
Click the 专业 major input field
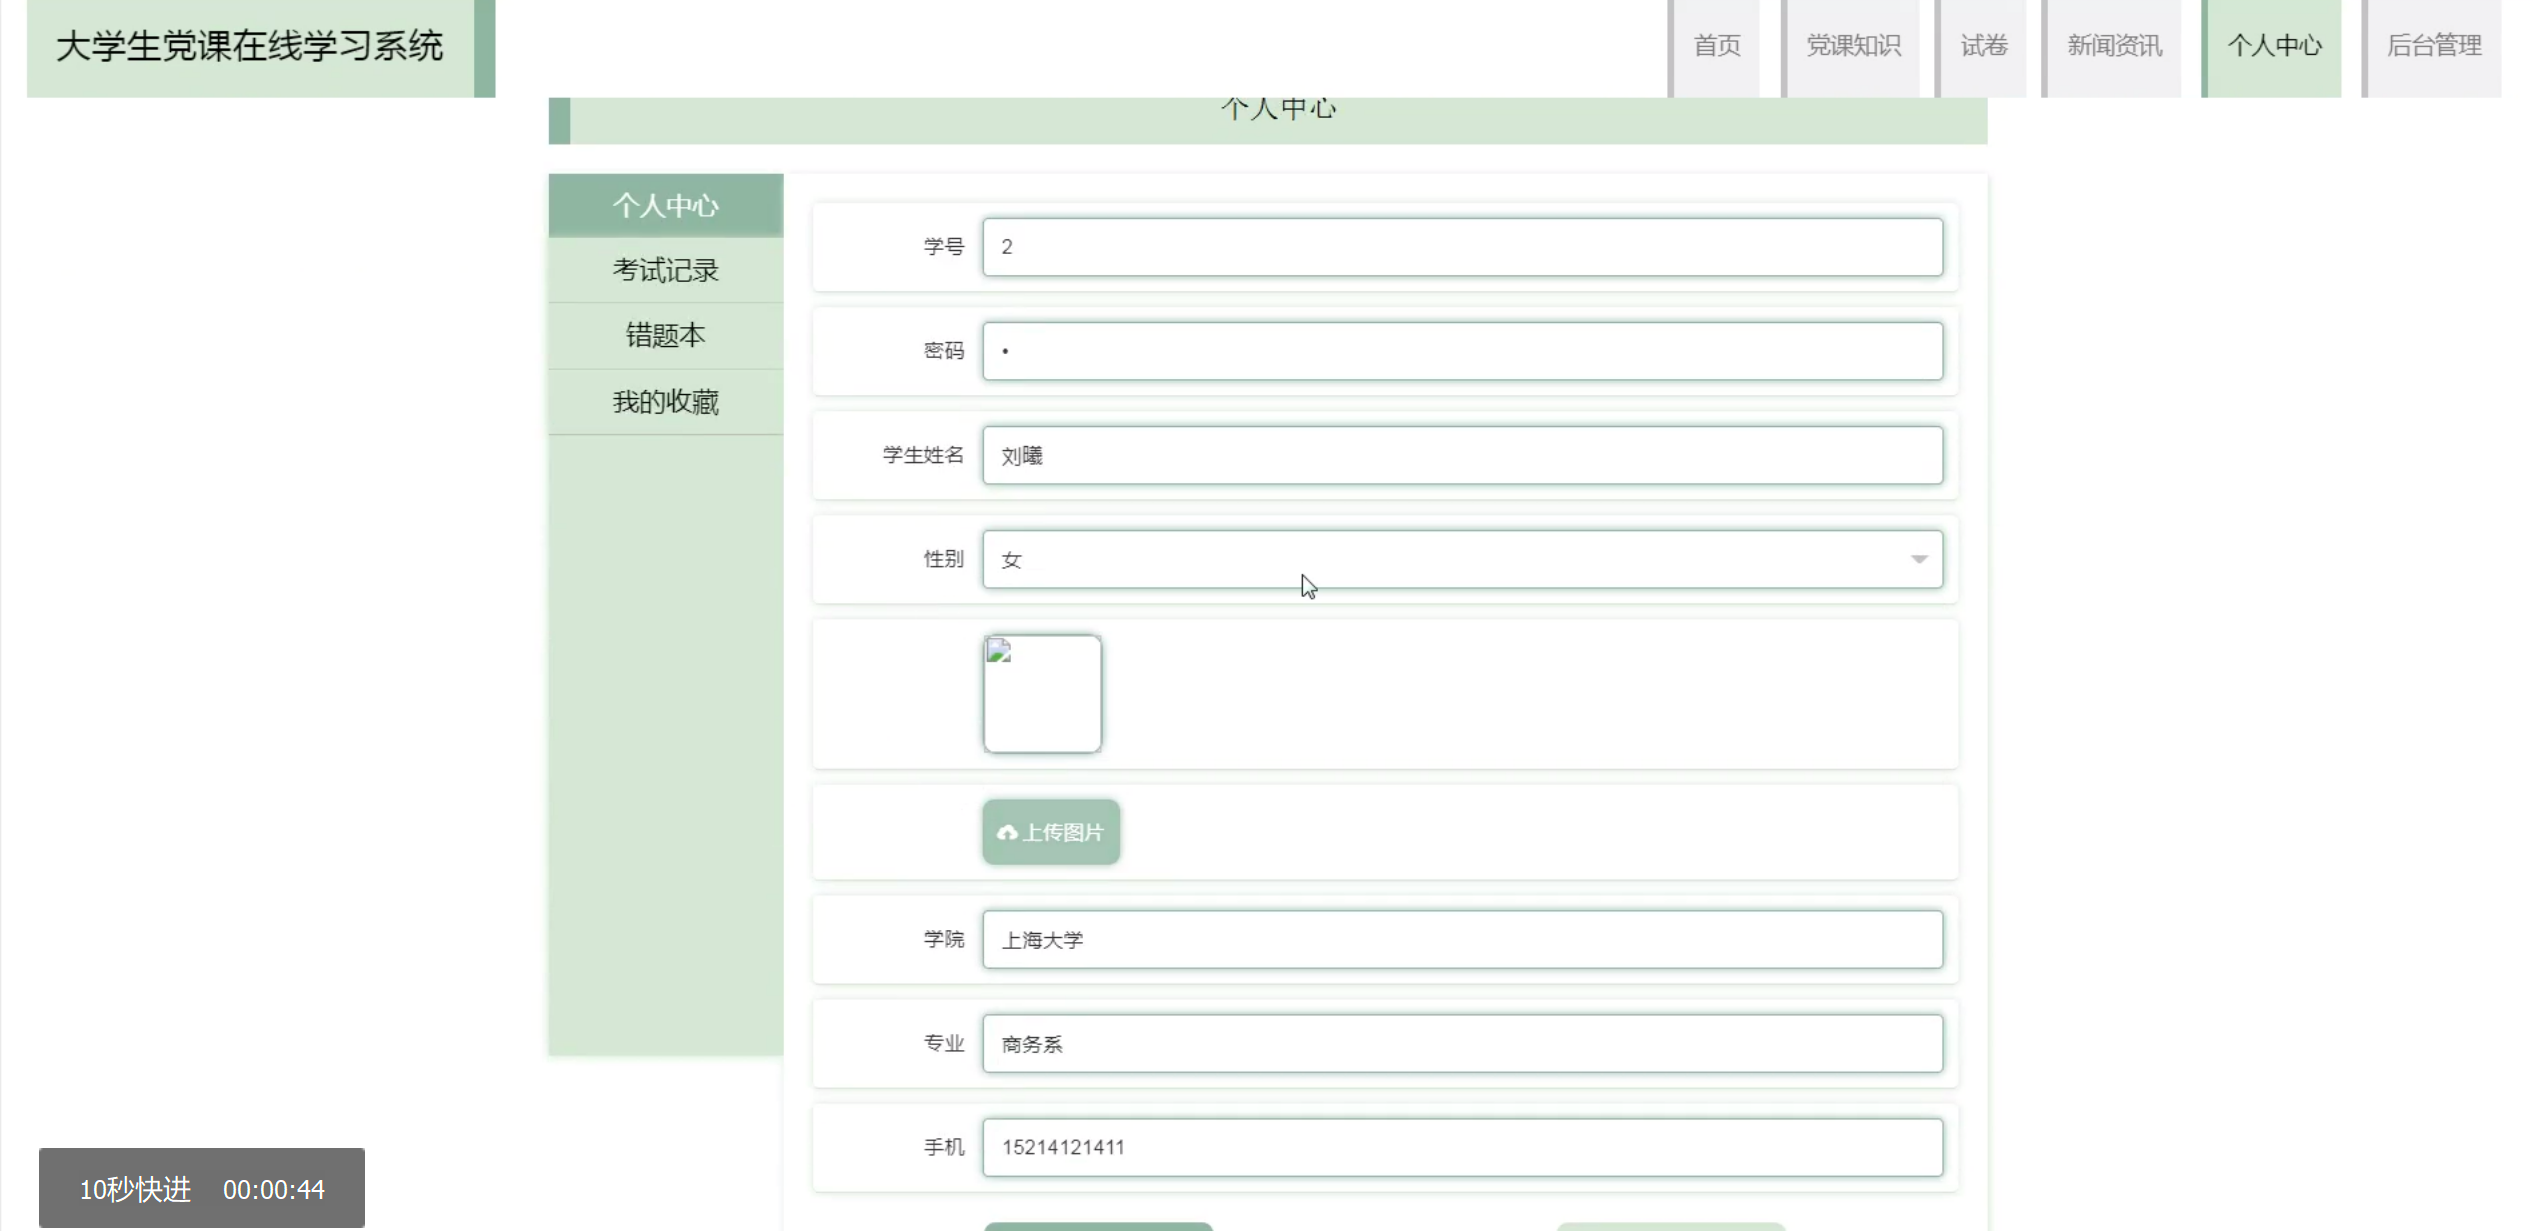click(1461, 1044)
